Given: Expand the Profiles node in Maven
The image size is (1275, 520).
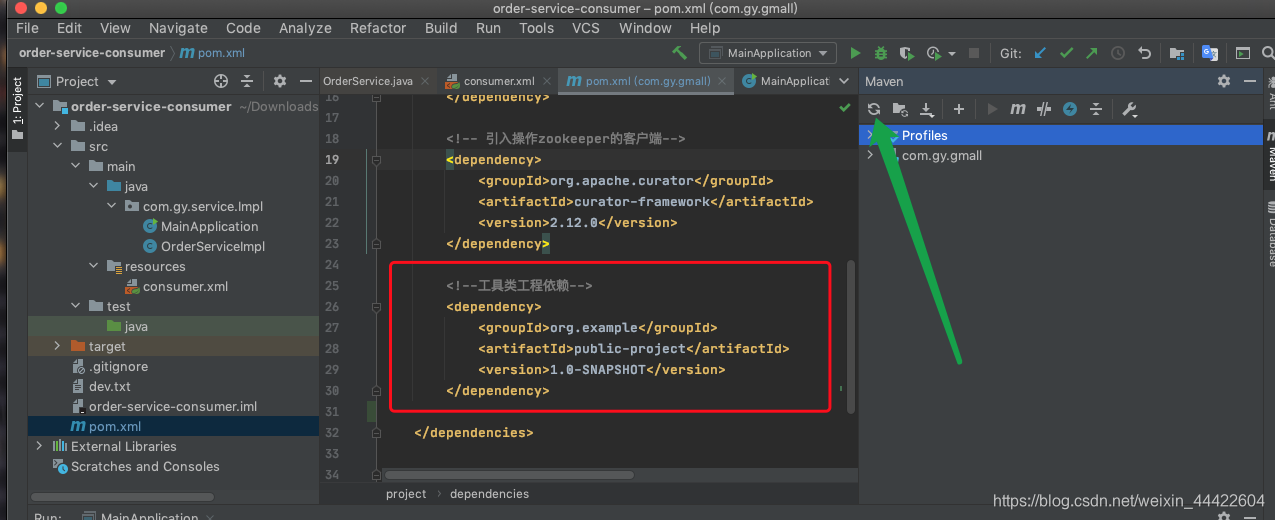Looking at the screenshot, I should pyautogui.click(x=871, y=135).
